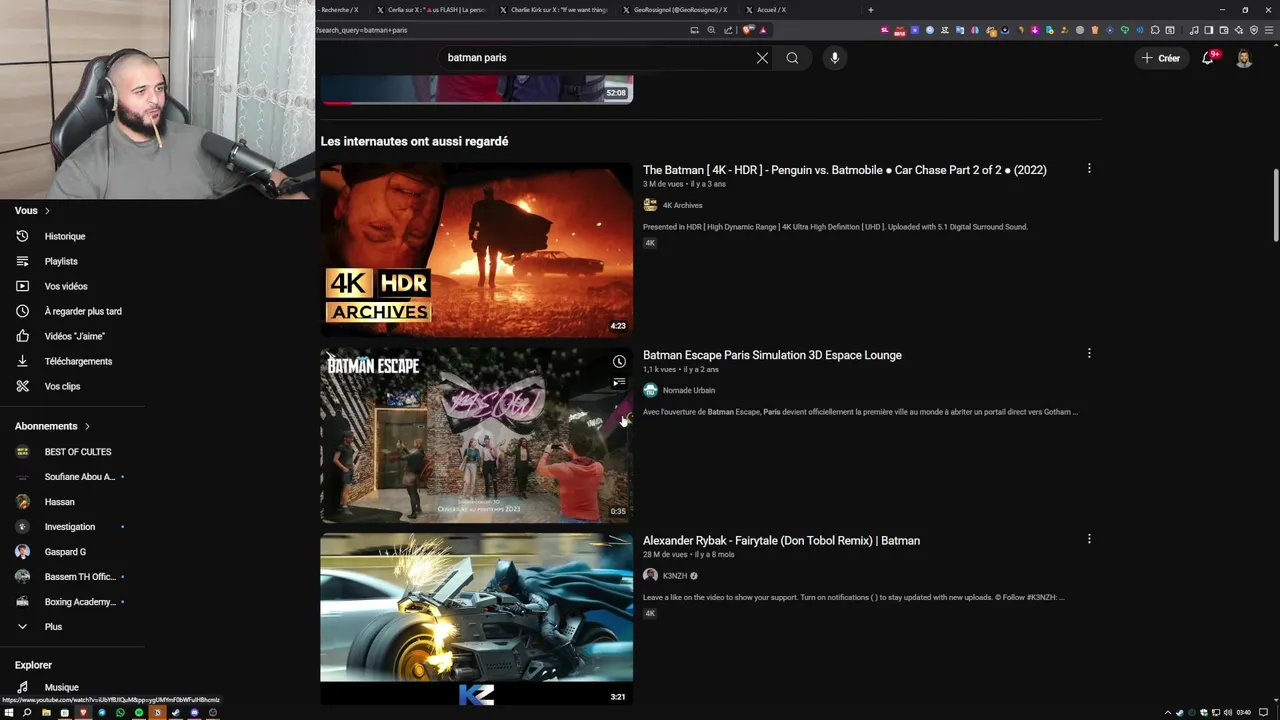Open The Batman Penguin vs. Batmobile title
The width and height of the screenshot is (1280, 720).
[845, 170]
